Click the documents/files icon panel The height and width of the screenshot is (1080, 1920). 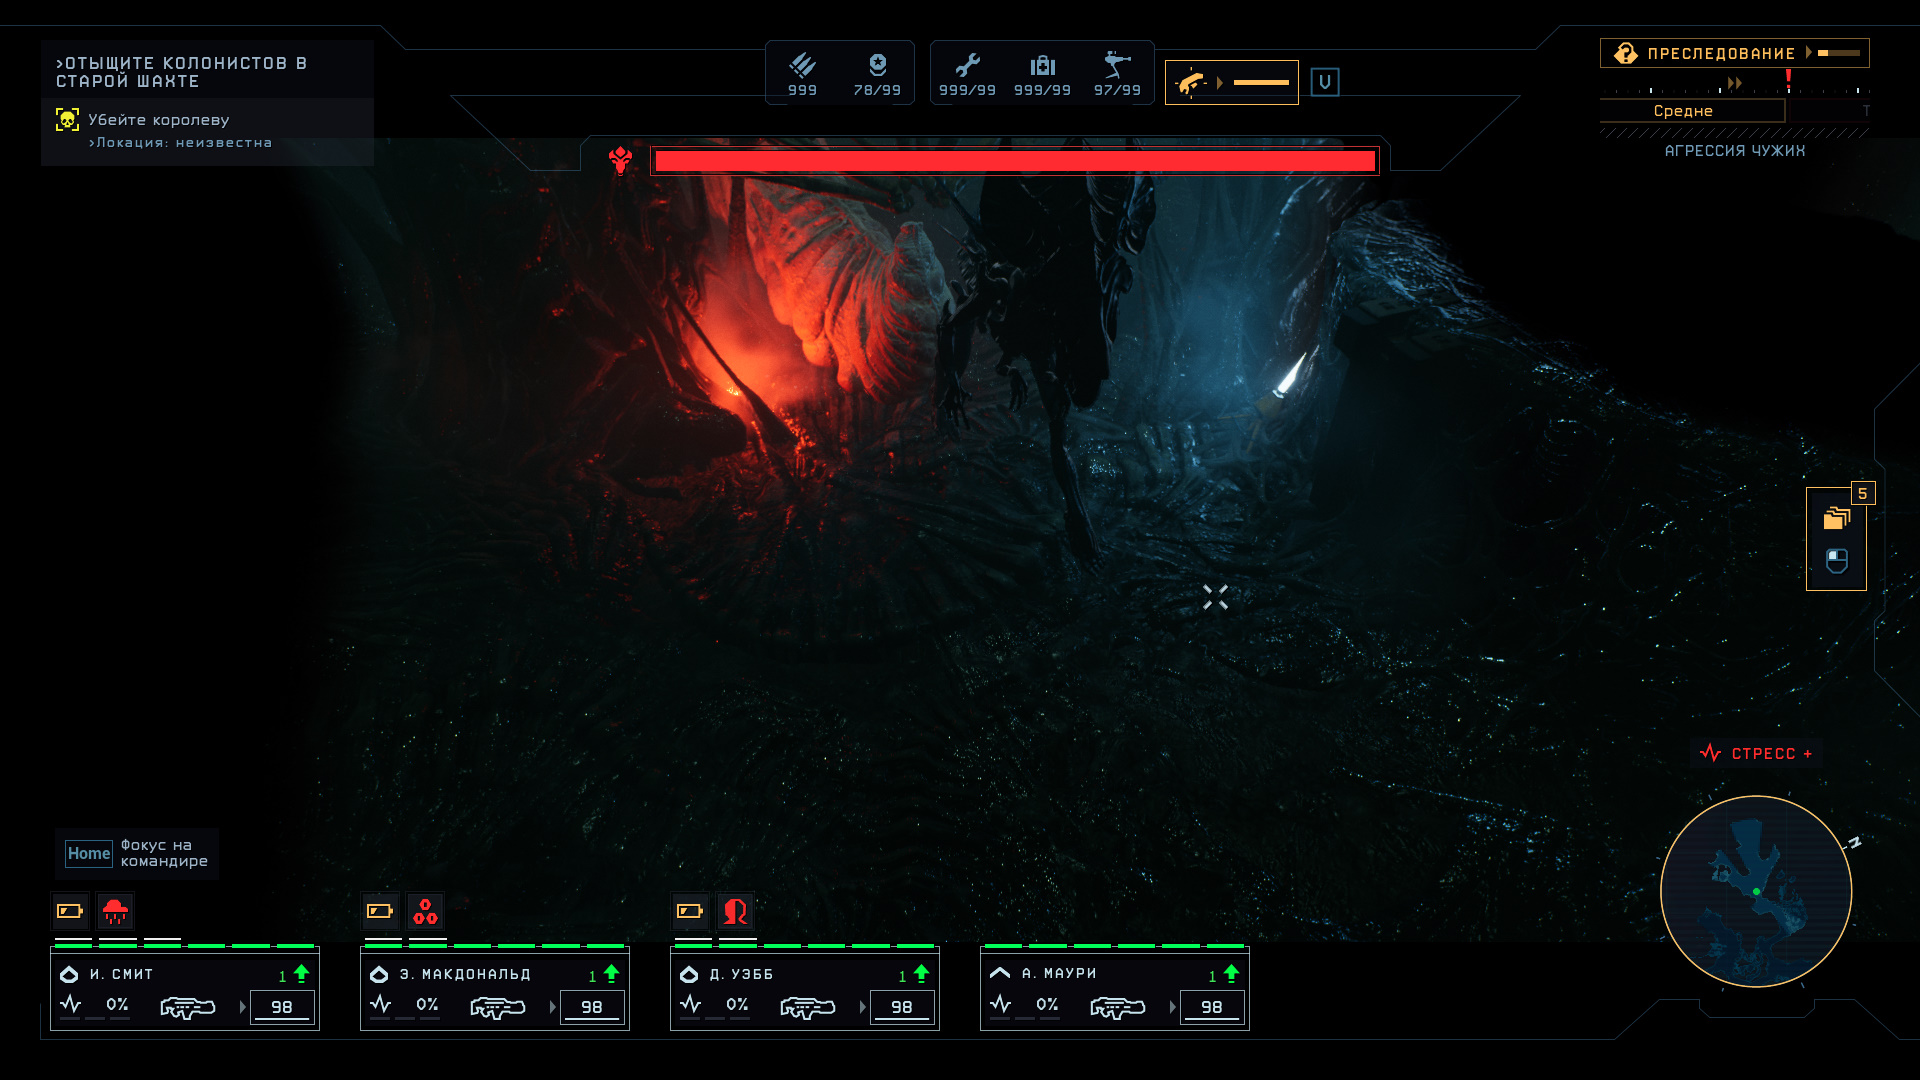(1838, 516)
